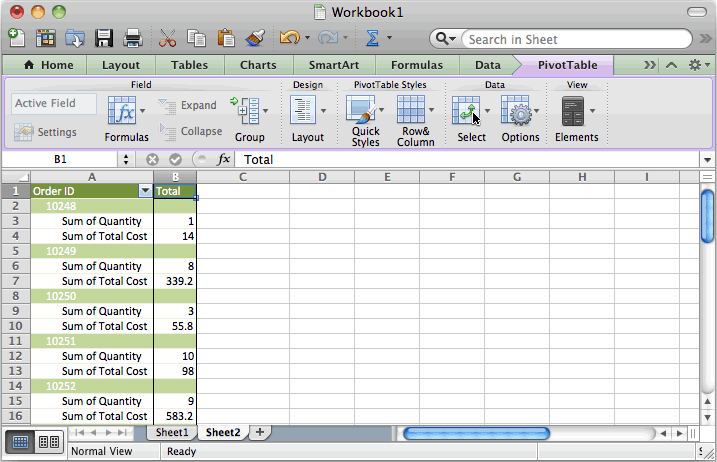
Task: Click the horizontal scrollbar thumb
Action: (476, 433)
